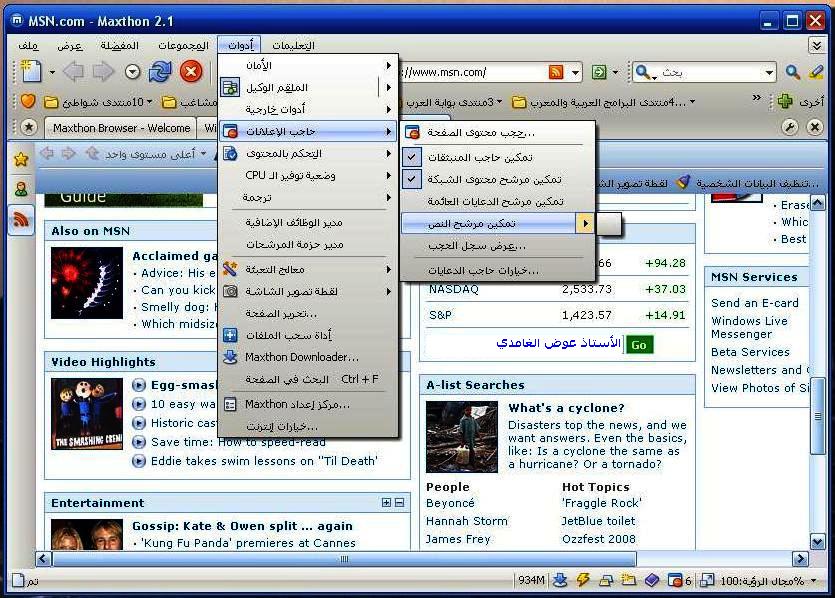Click the red Stop loading icon
The width and height of the screenshot is (835, 598).
tap(191, 71)
